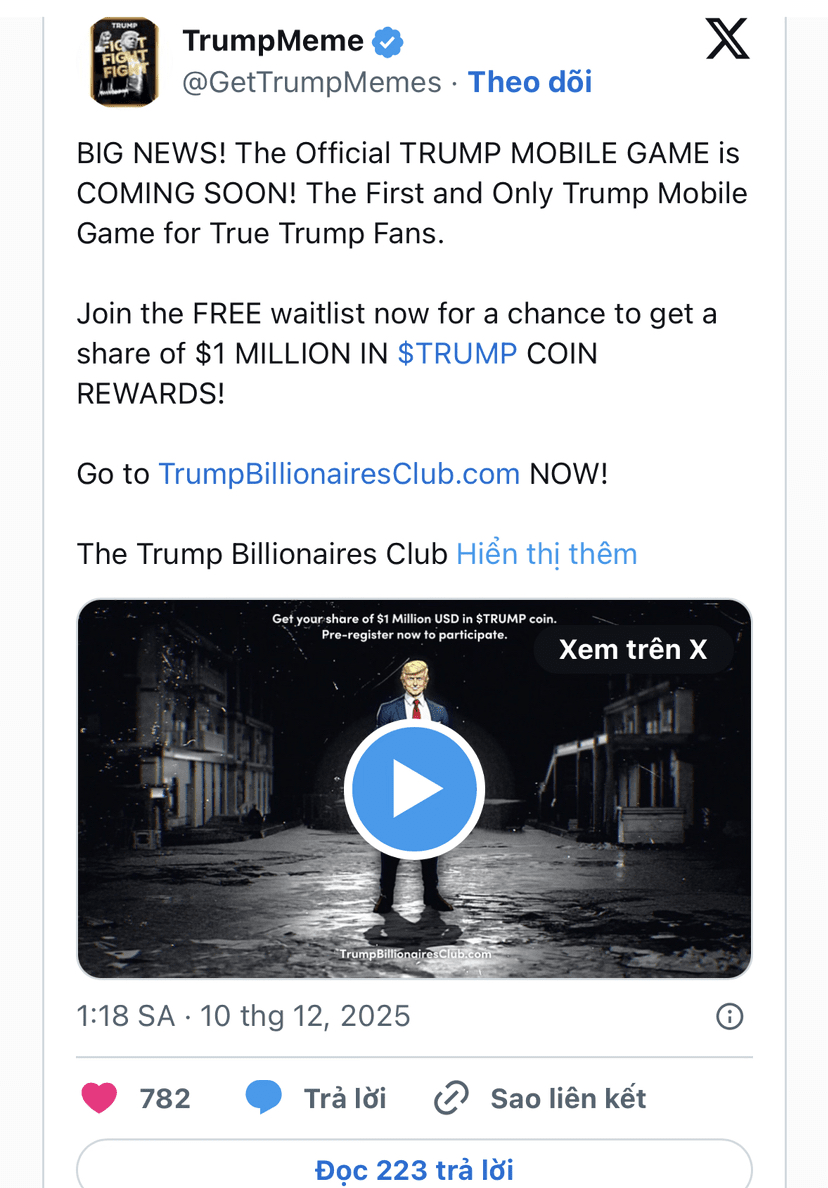
Task: Click the 782 likes count
Action: click(x=165, y=1098)
